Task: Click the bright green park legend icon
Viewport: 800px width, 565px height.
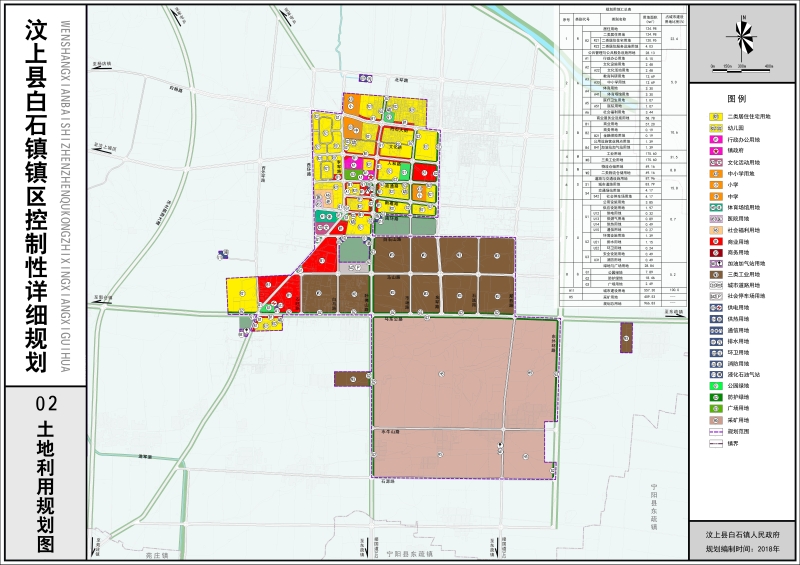Action: tap(715, 386)
